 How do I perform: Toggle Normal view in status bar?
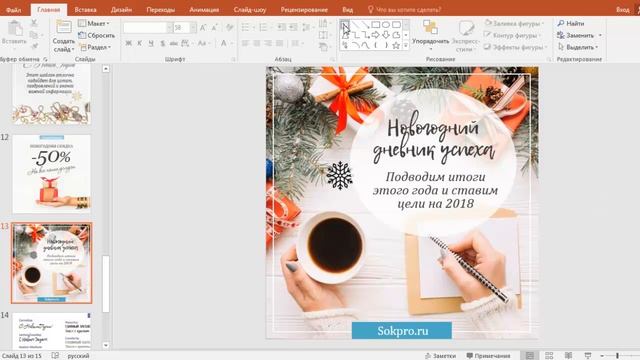(x=530, y=356)
